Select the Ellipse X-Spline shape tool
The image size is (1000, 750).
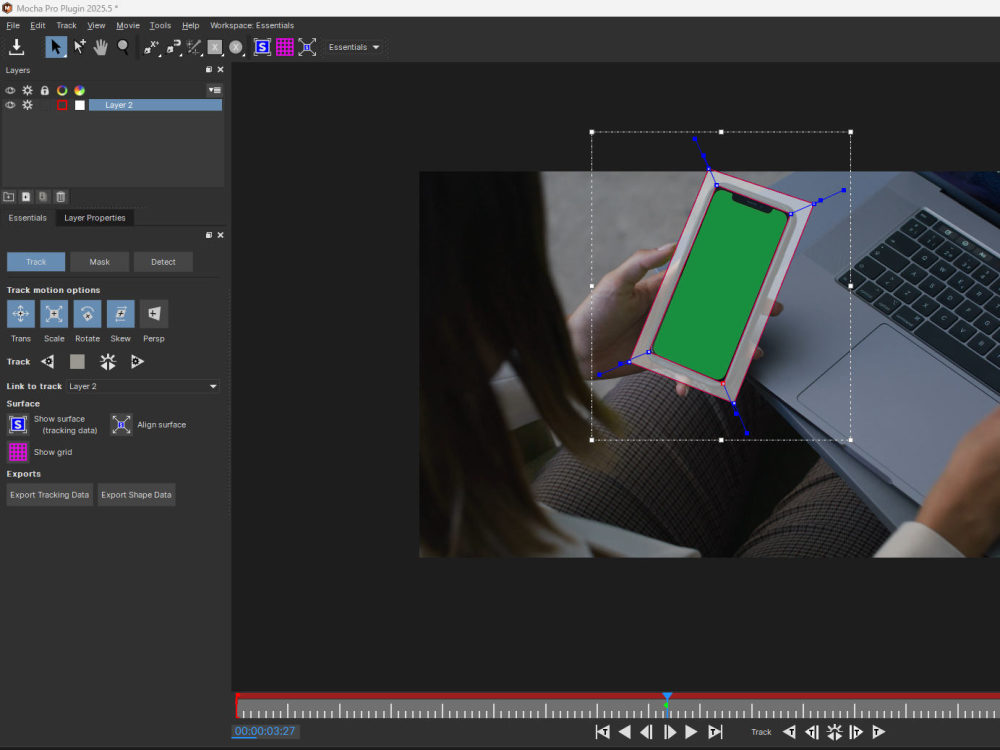click(236, 47)
